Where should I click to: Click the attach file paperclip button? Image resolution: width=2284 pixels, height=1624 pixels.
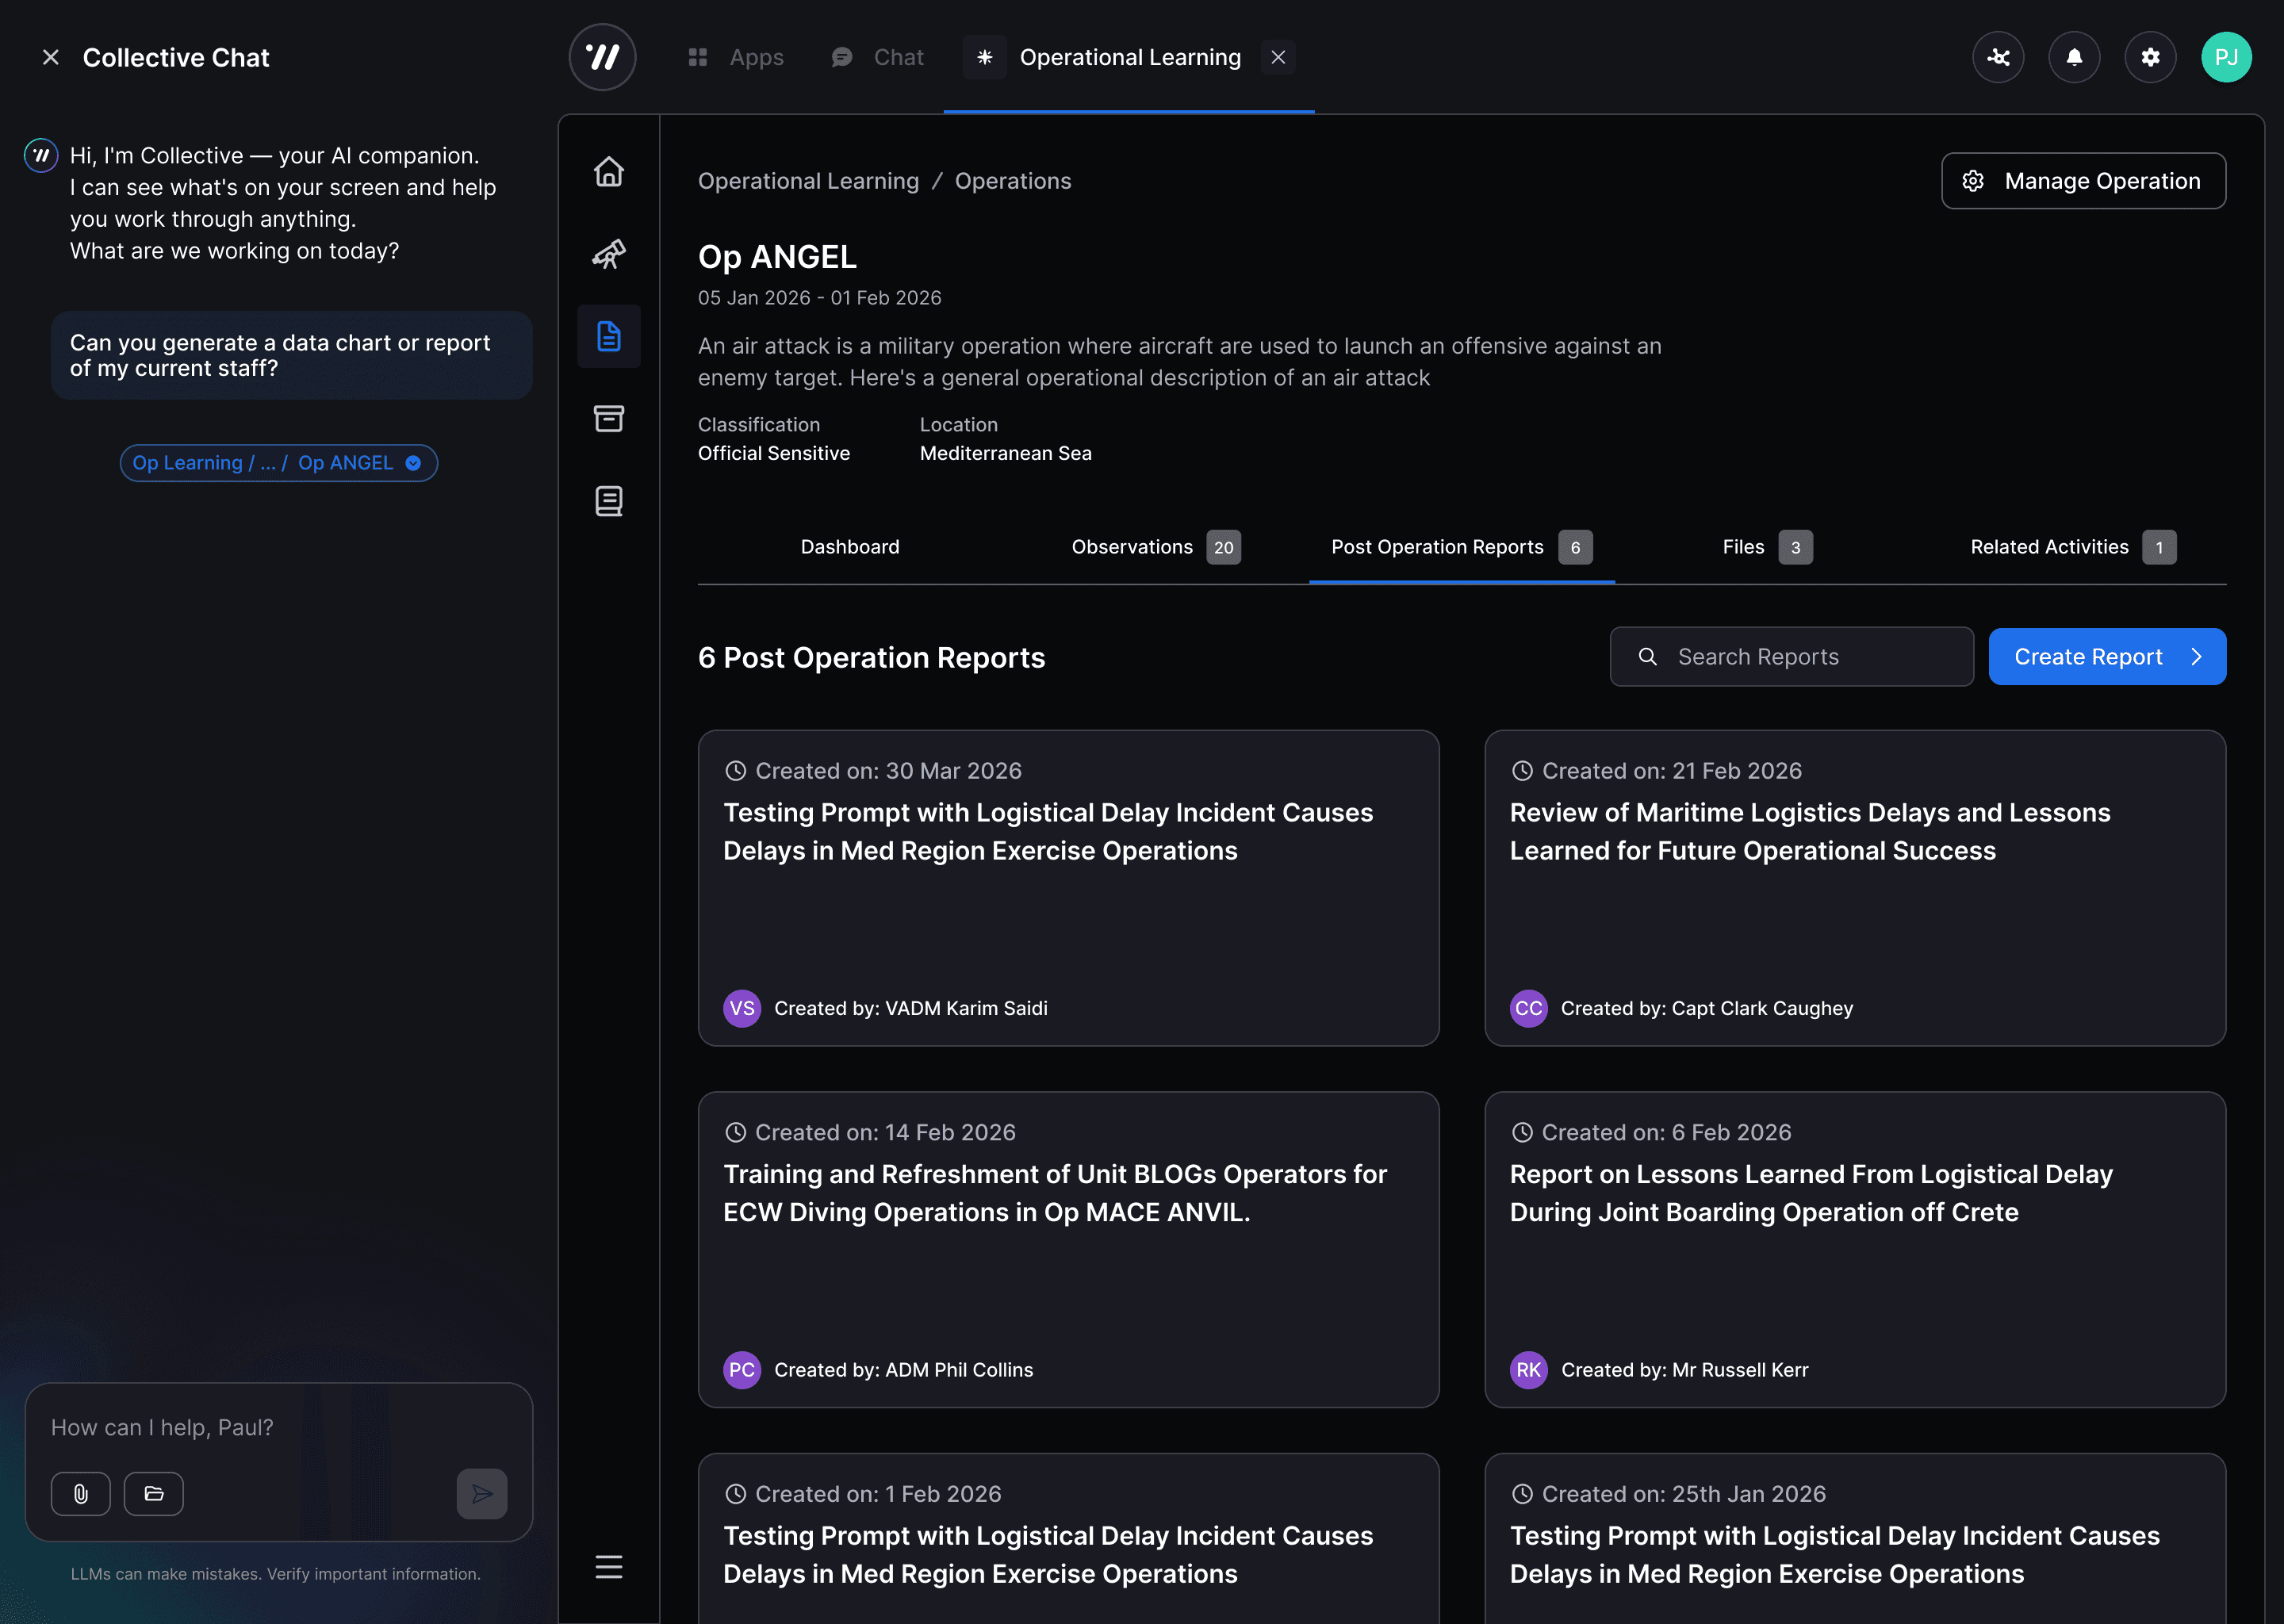coord(80,1494)
